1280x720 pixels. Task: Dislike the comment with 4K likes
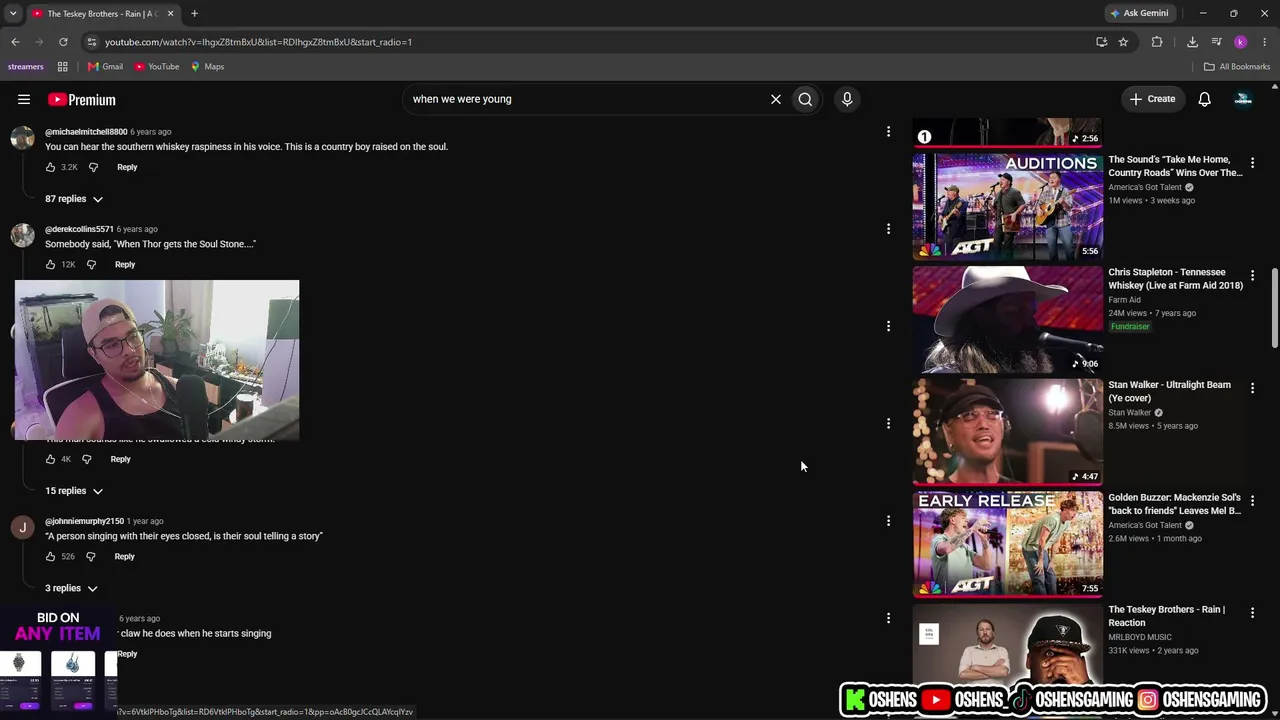(86, 459)
